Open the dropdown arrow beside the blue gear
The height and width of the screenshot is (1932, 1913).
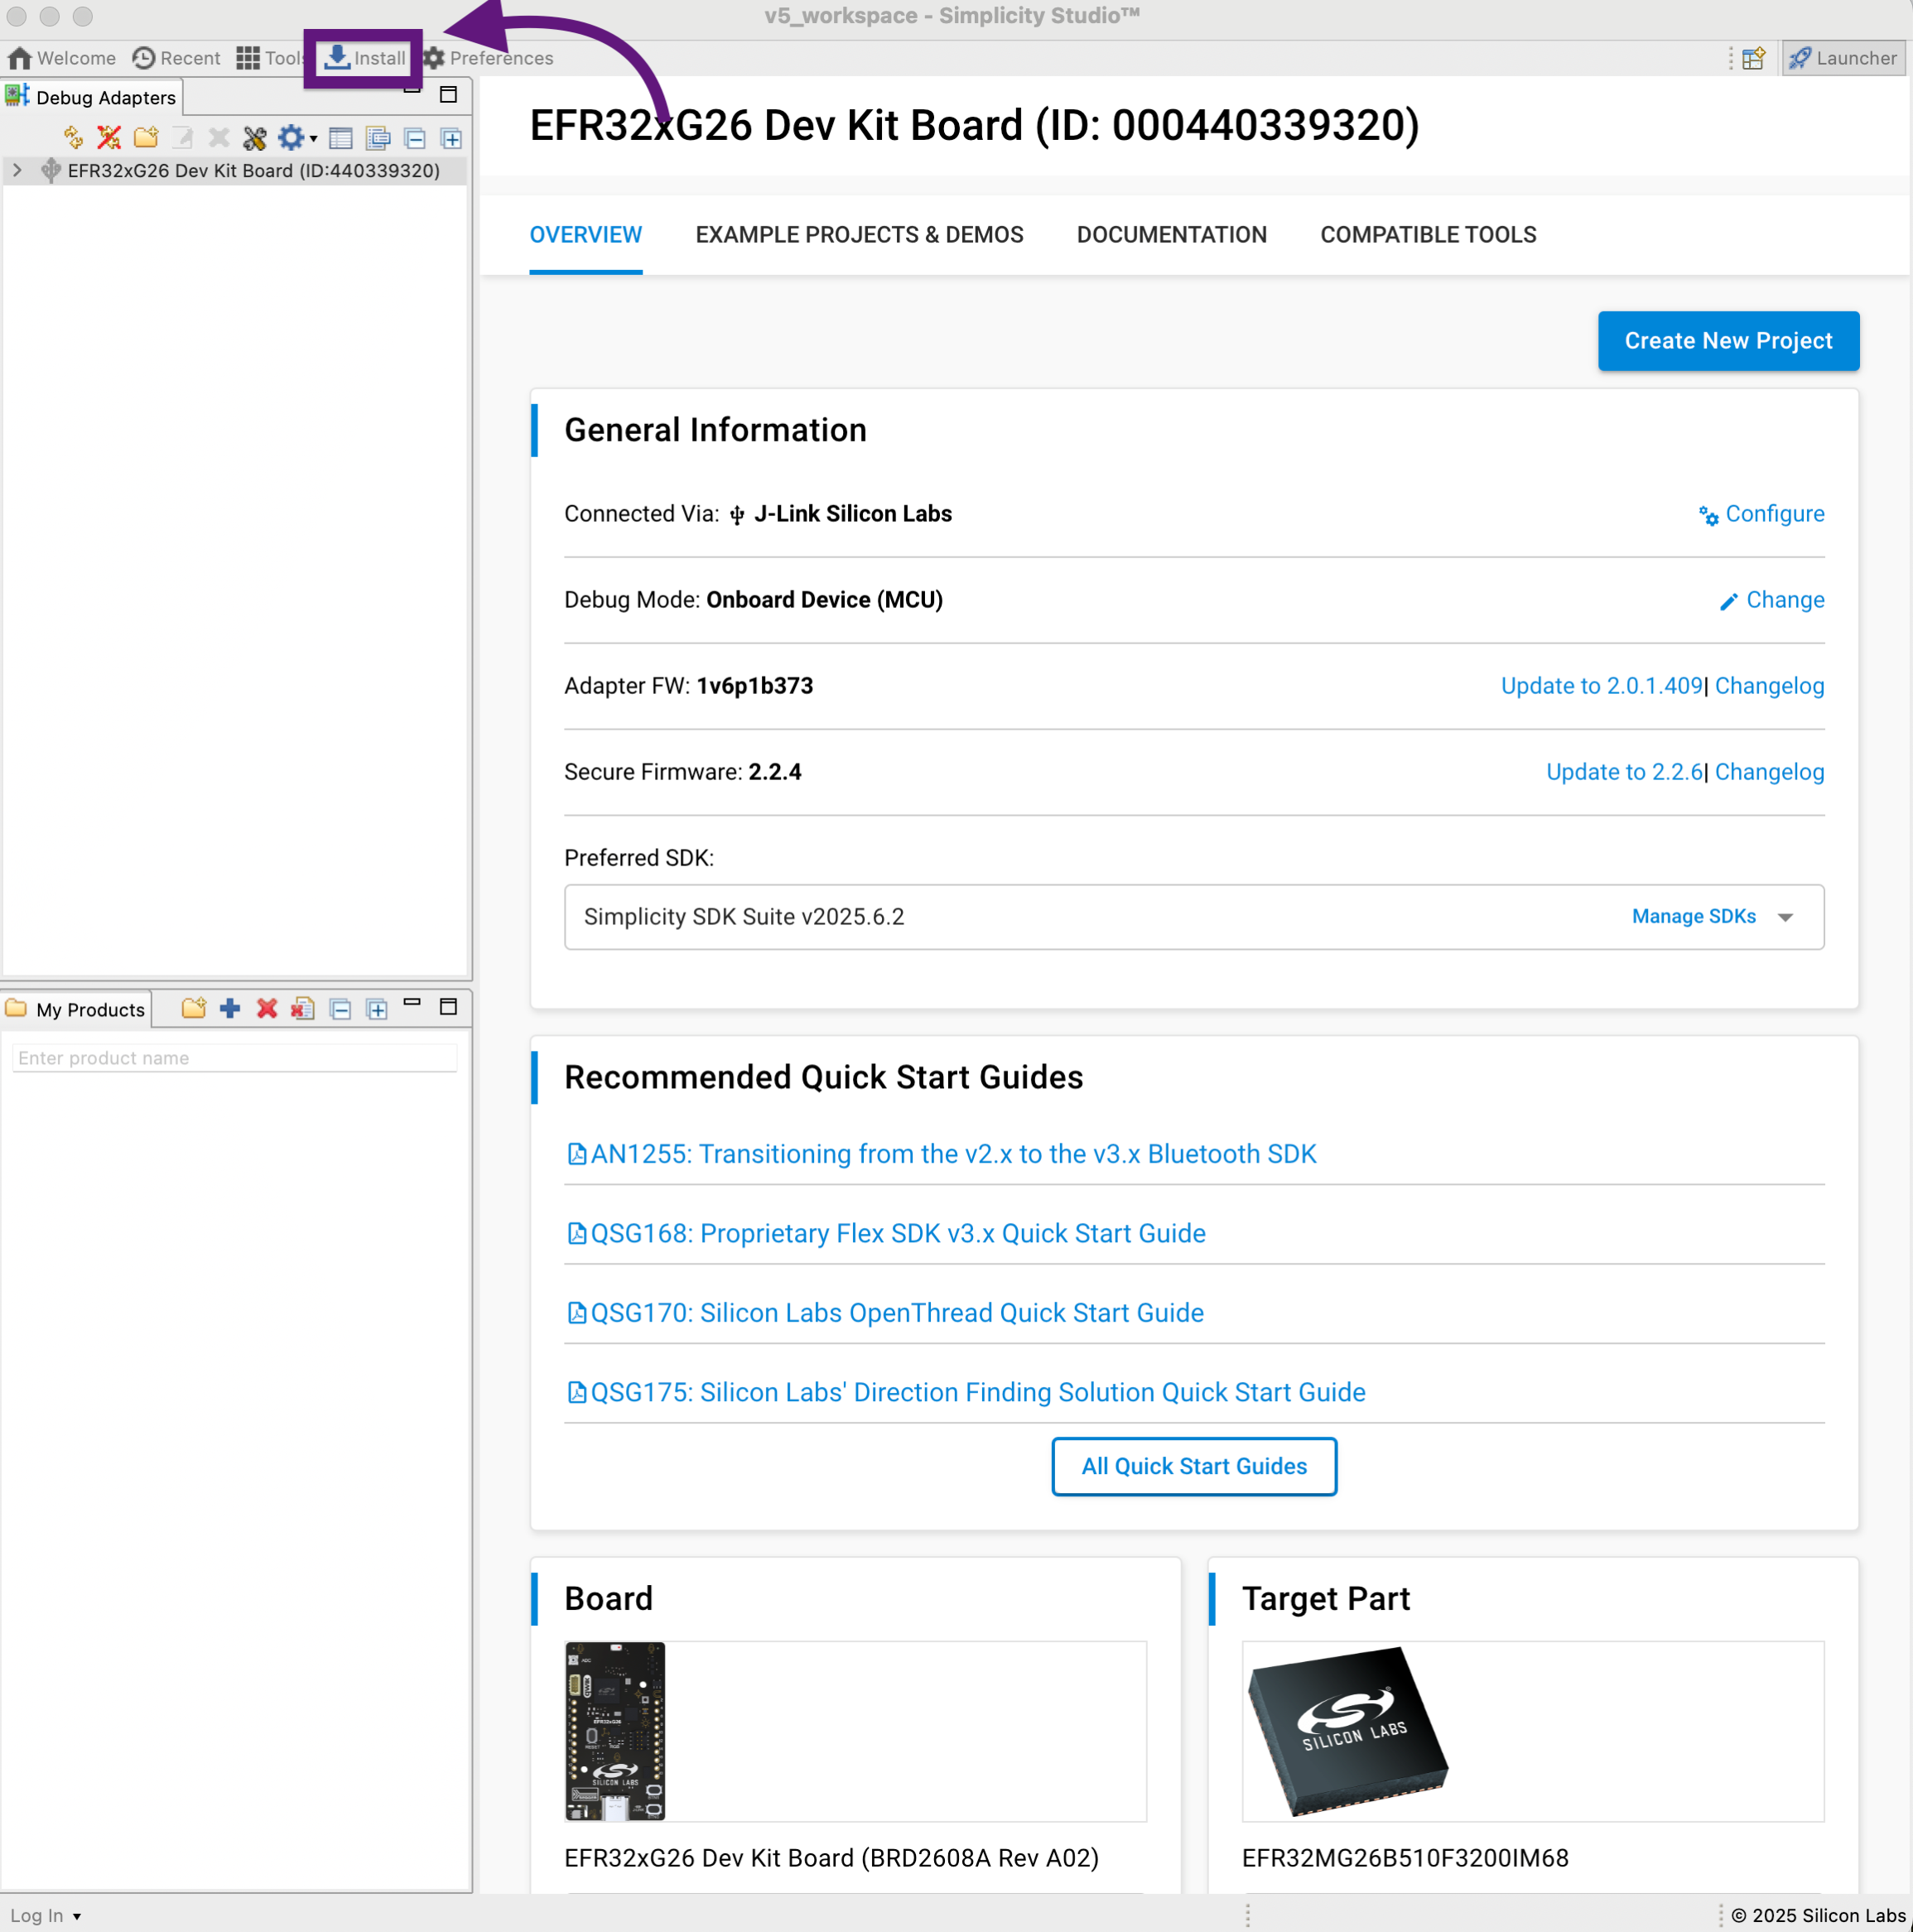pos(313,139)
